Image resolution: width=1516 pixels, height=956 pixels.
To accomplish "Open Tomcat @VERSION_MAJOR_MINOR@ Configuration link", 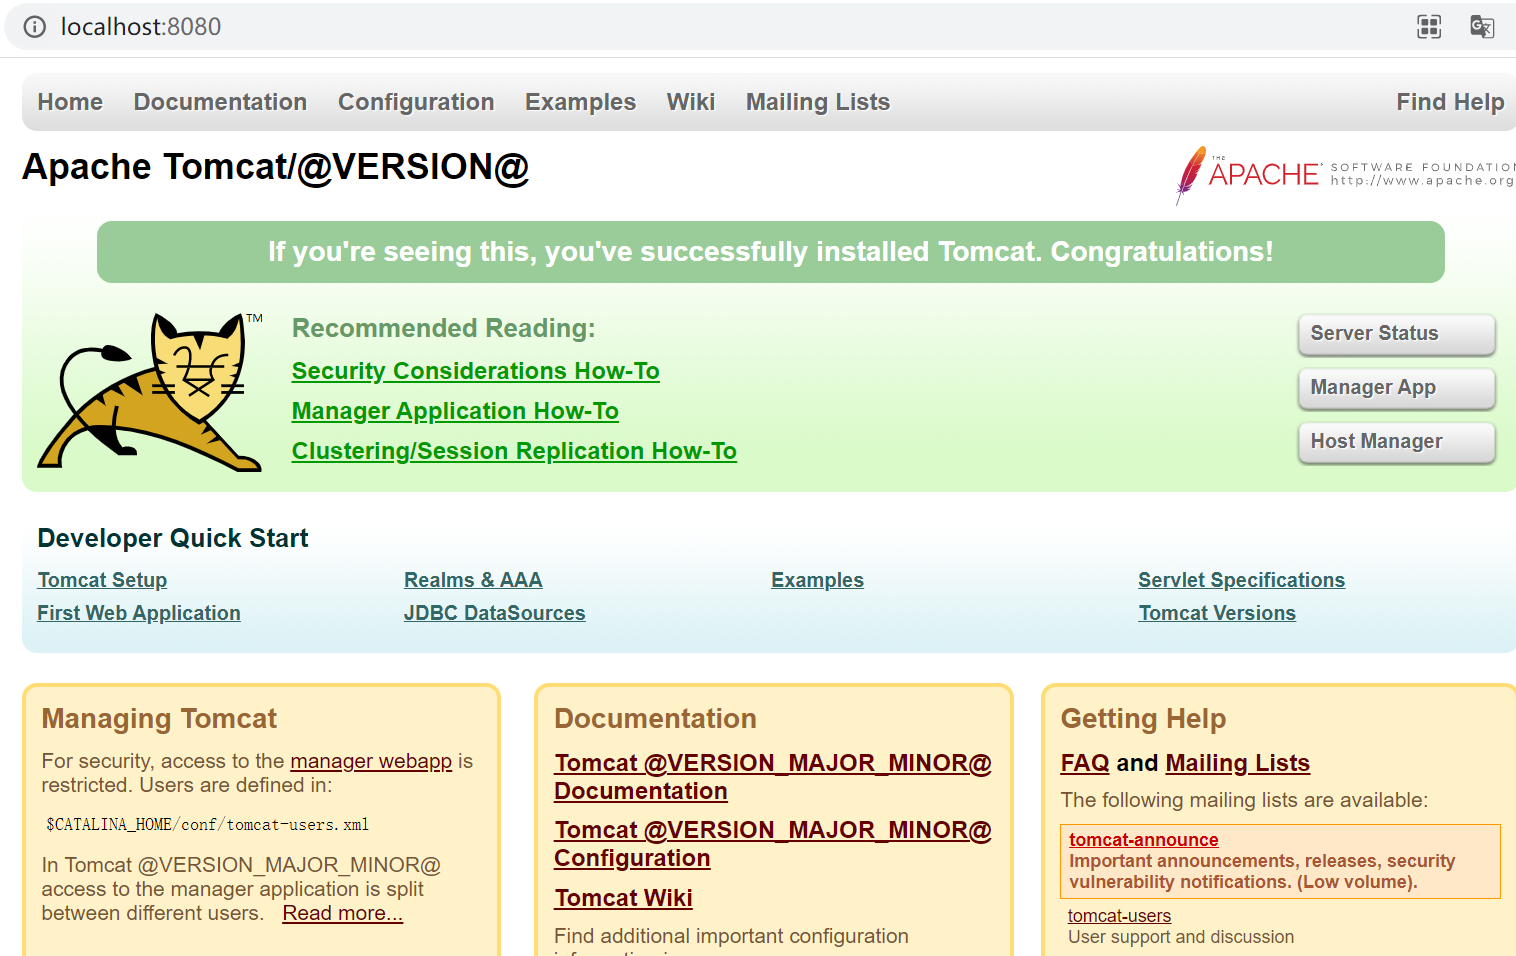I will click(773, 844).
